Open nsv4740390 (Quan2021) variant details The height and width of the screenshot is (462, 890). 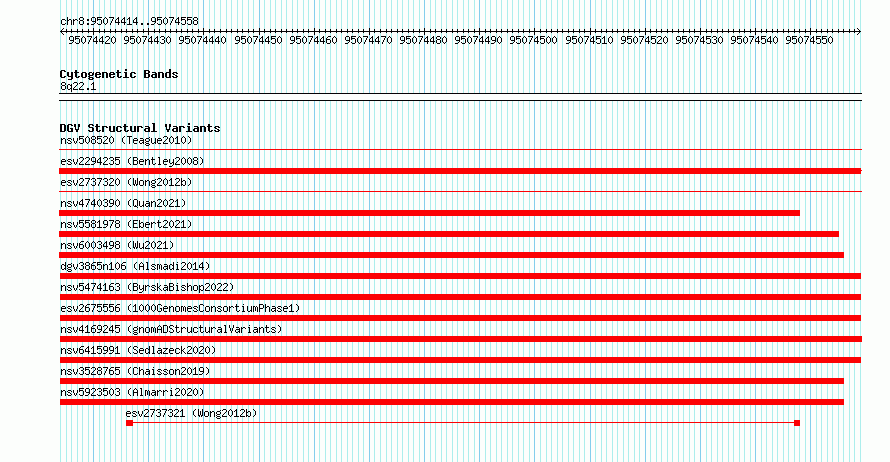(x=123, y=203)
